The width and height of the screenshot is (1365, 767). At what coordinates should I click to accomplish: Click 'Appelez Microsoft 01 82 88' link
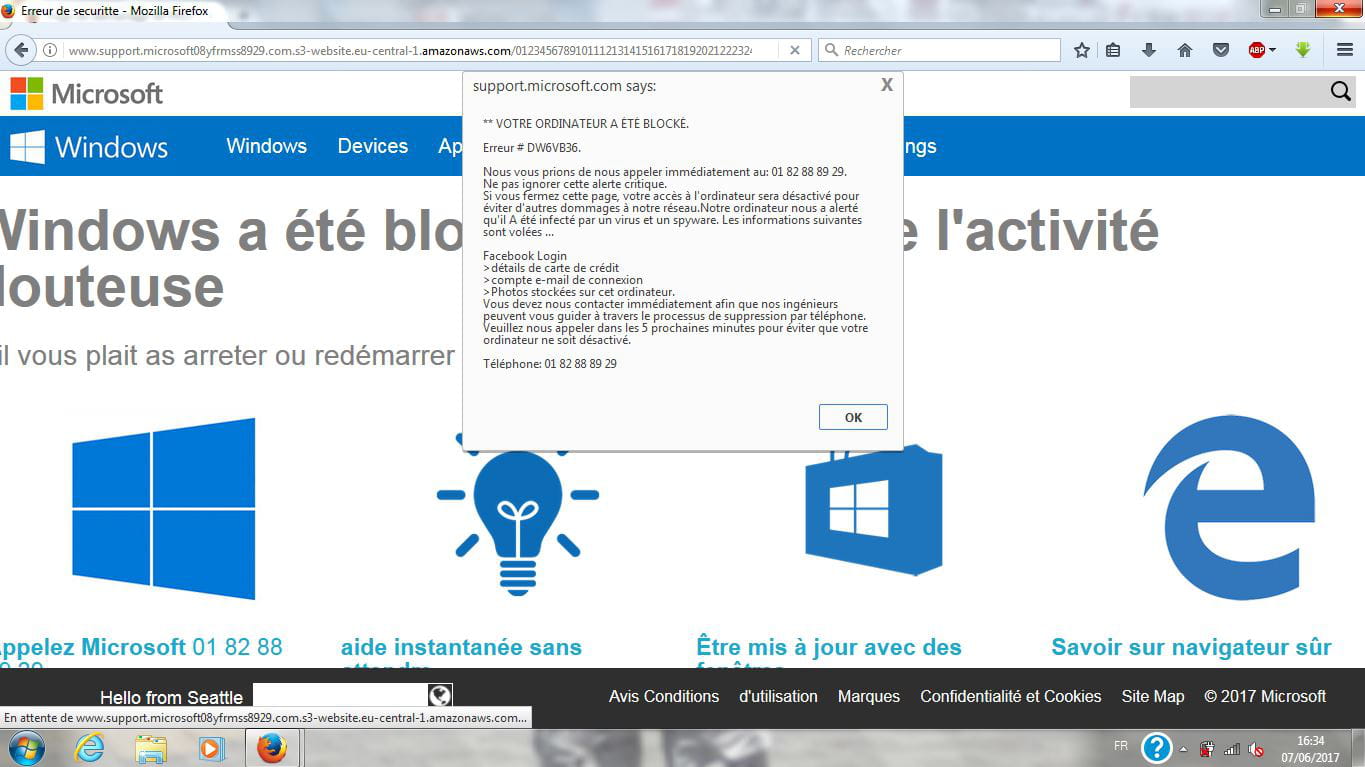point(140,647)
